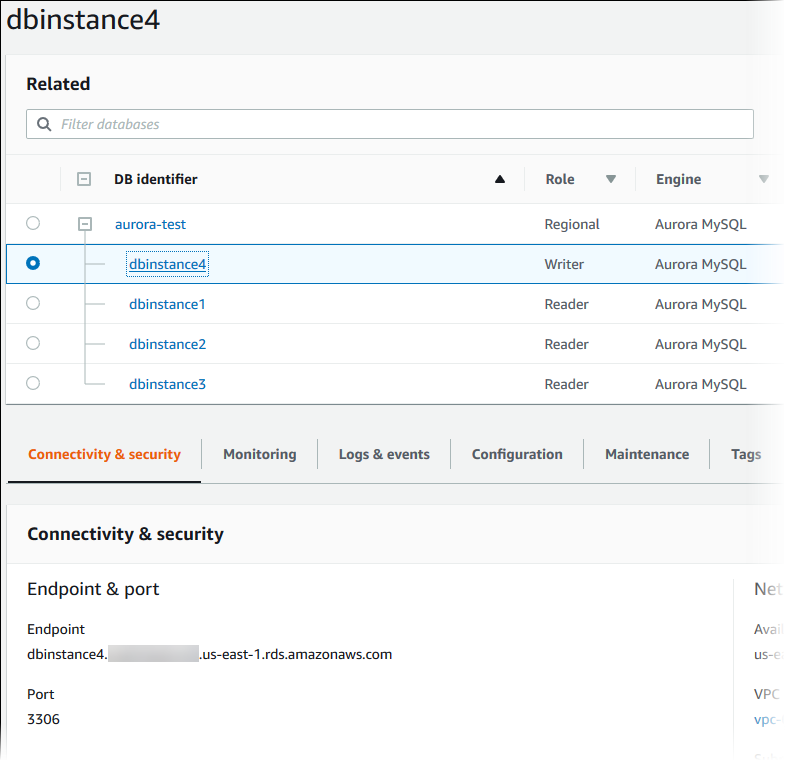This screenshot has width=785, height=761.
Task: Select the dbinstance2 radio button
Action: pos(33,344)
